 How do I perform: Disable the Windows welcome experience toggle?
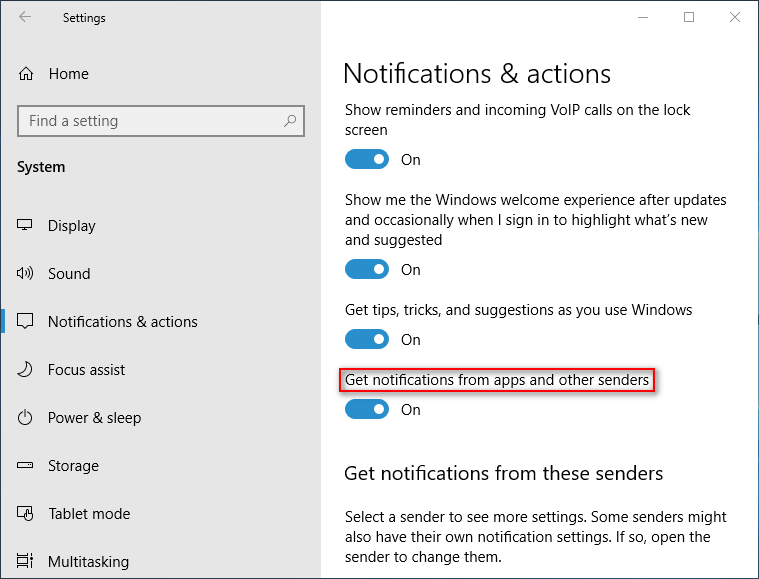click(367, 270)
